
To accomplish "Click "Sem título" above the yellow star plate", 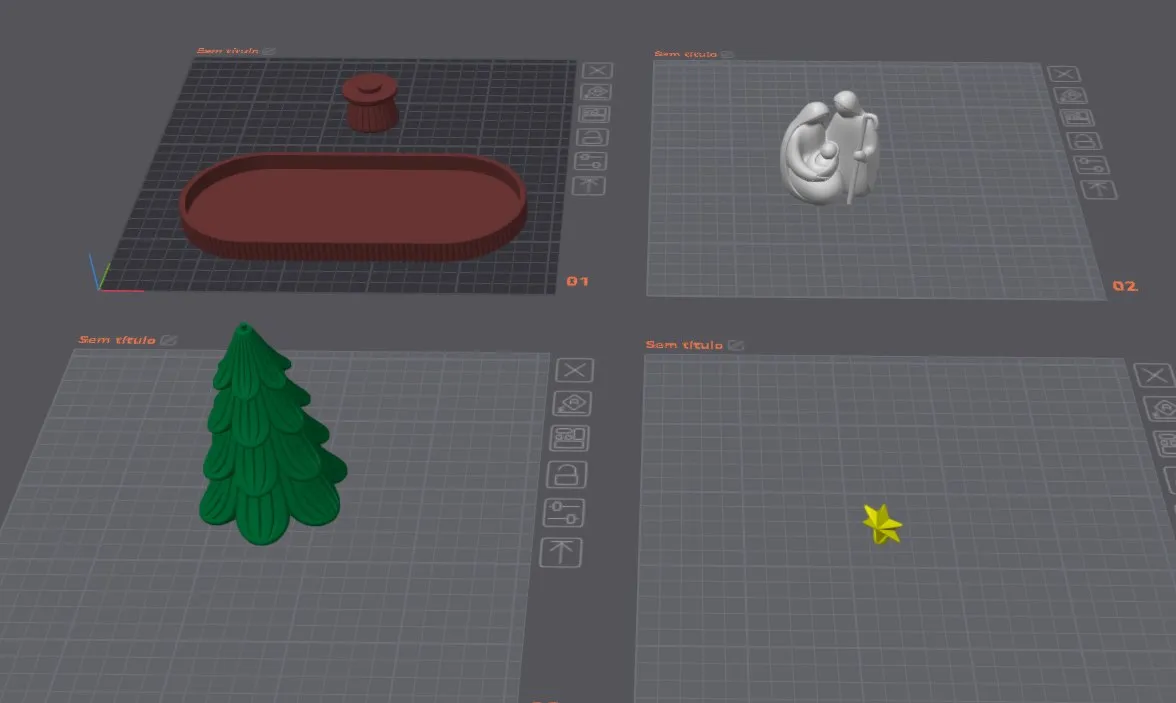I will (684, 345).
